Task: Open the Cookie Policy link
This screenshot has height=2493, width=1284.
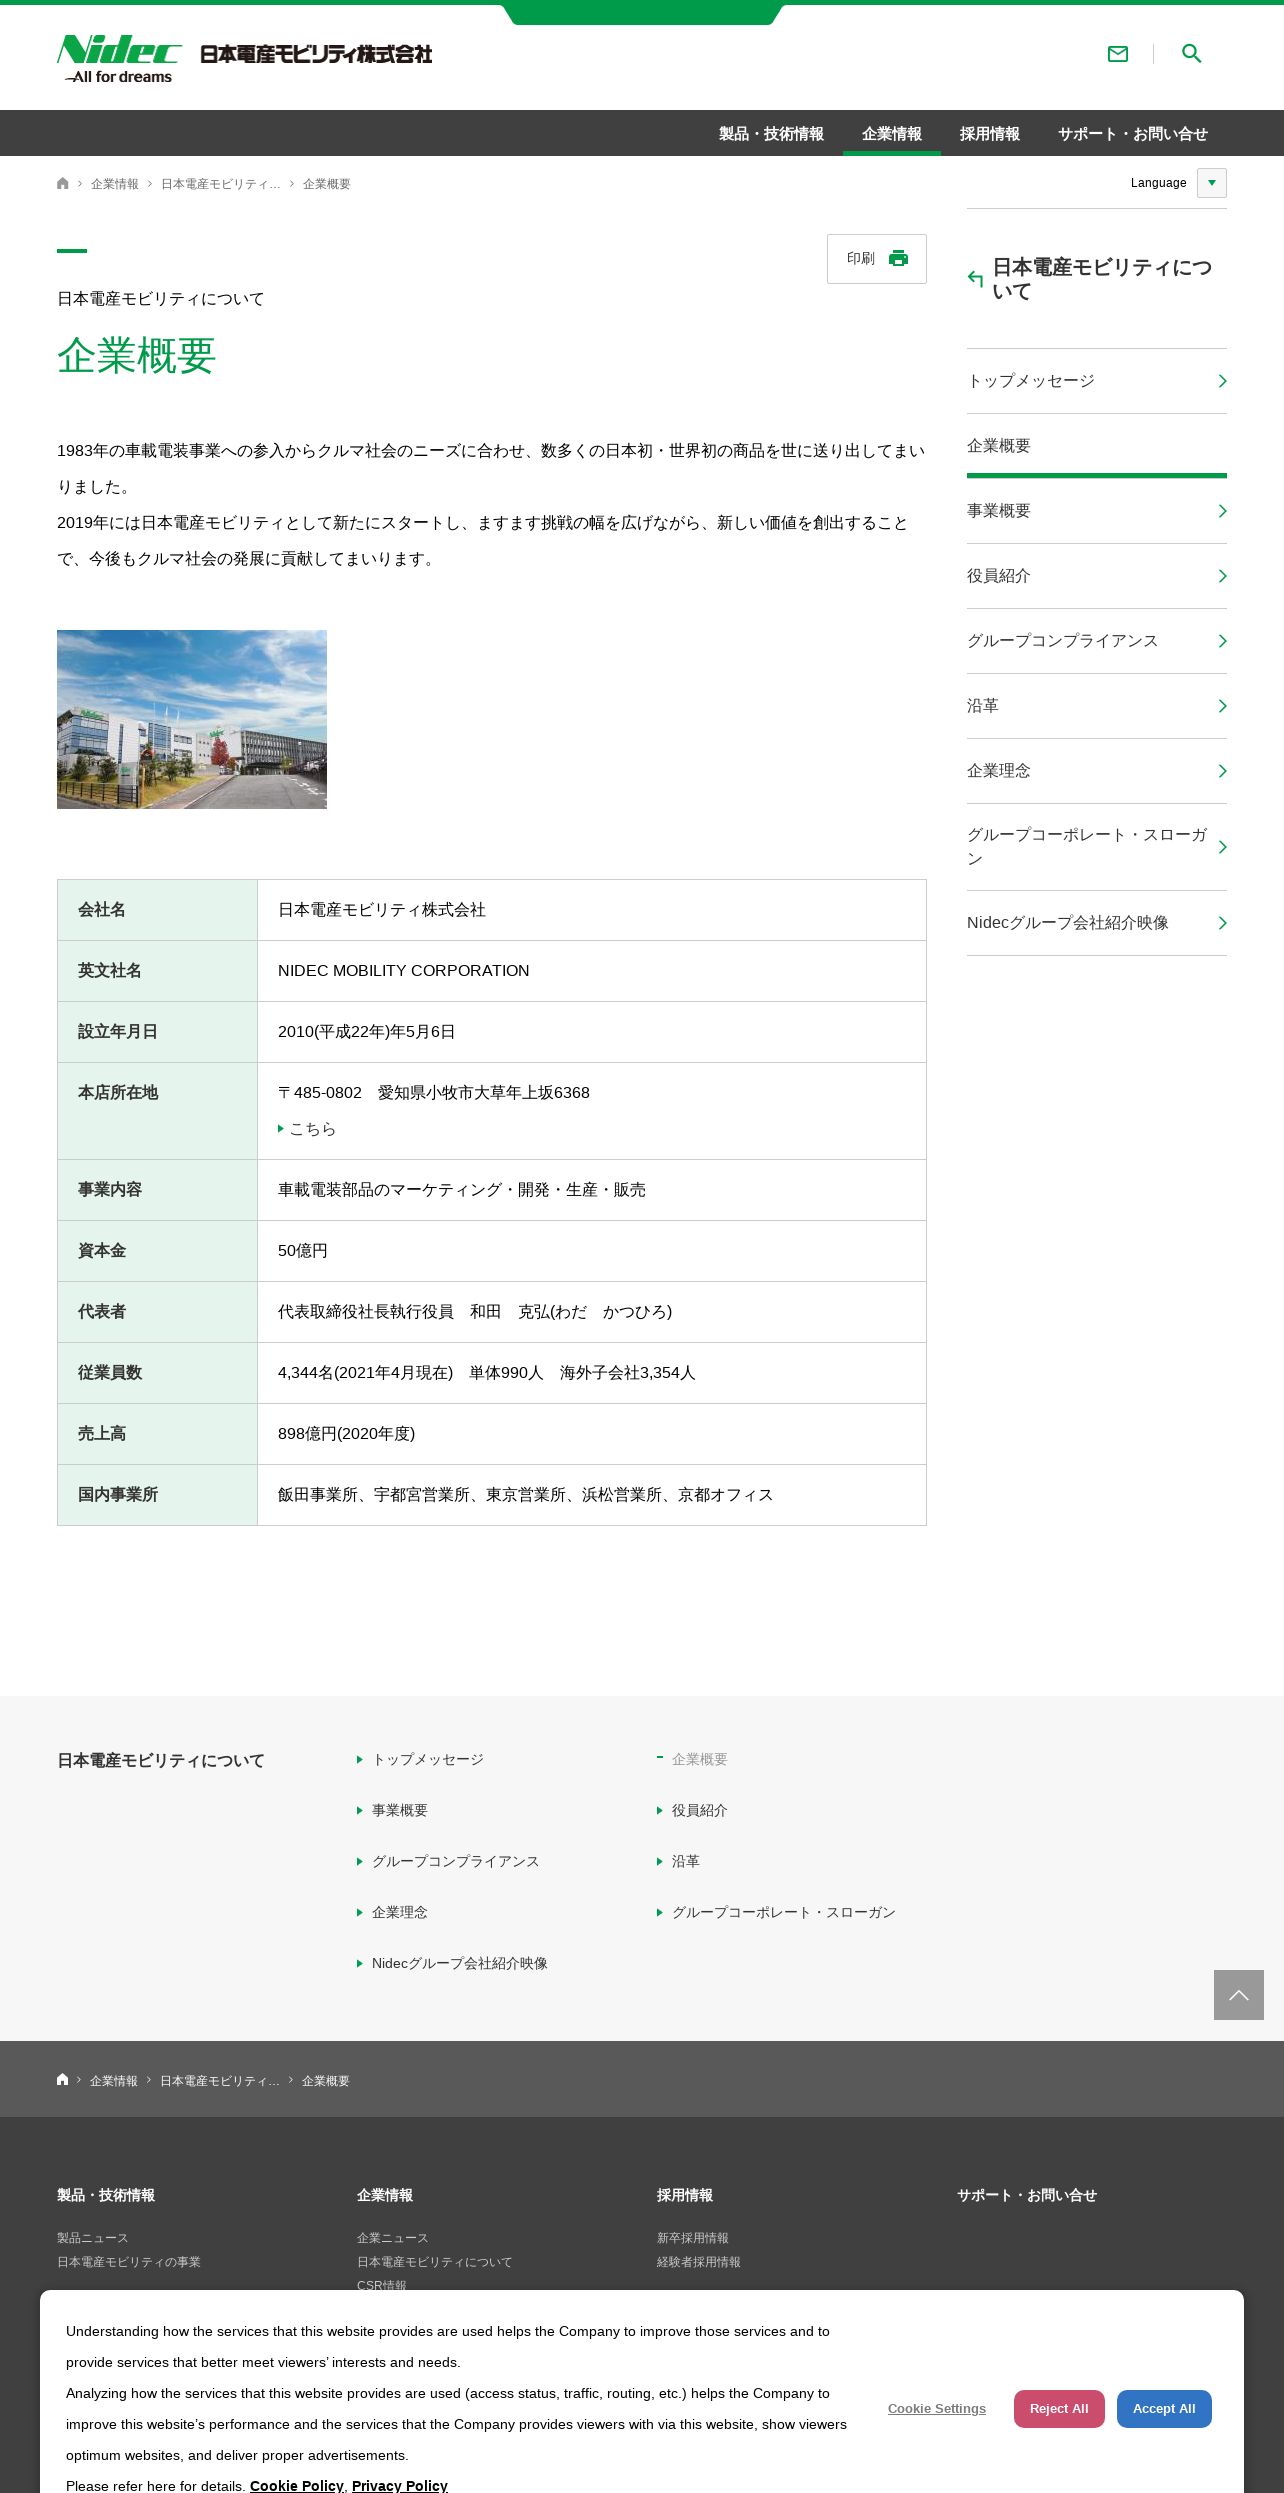Action: coord(297,2486)
